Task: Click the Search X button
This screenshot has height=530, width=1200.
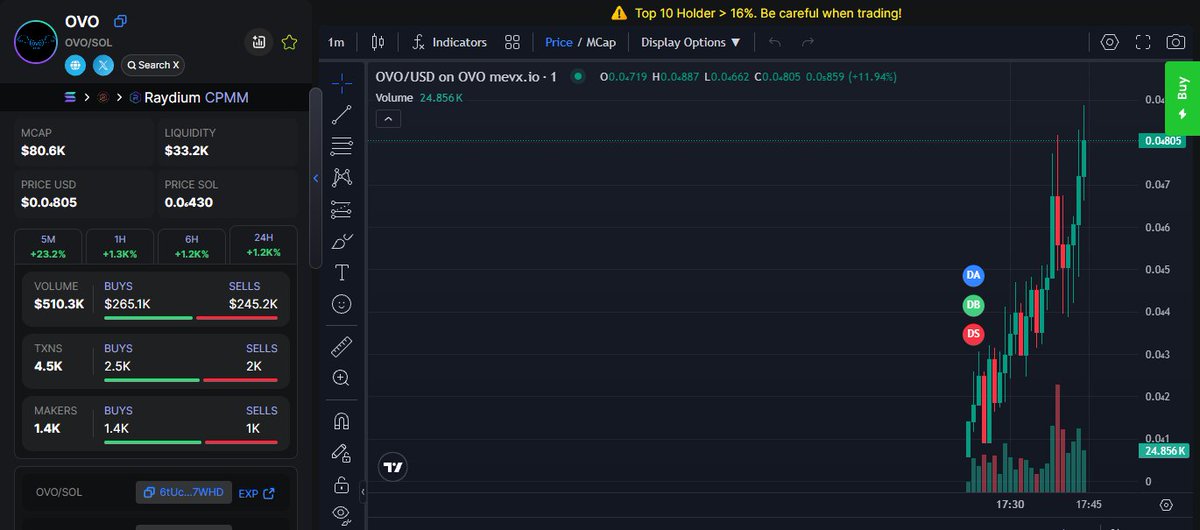Action: [153, 65]
